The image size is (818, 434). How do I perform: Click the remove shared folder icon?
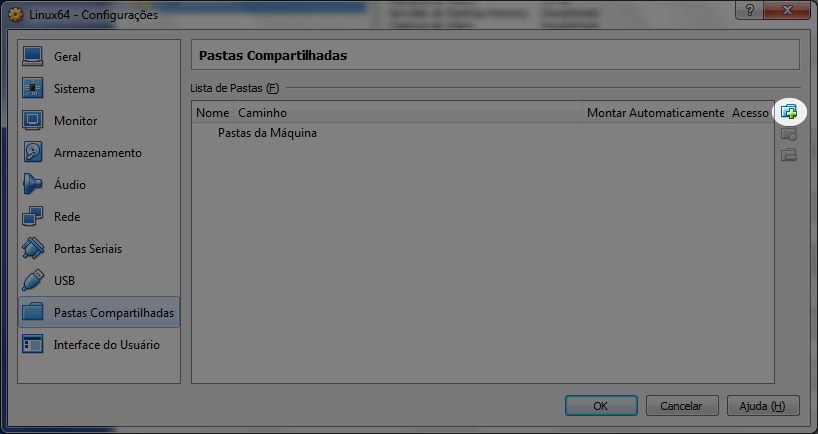[789, 155]
